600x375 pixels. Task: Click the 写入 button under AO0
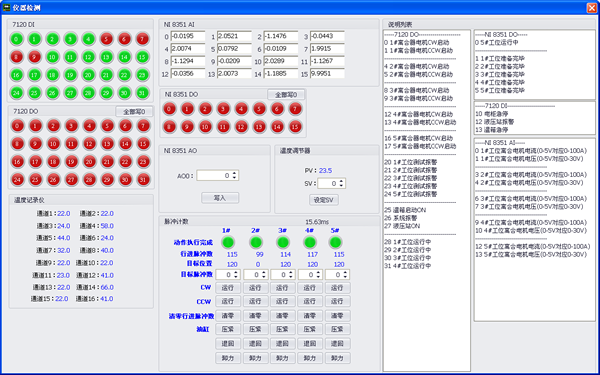point(220,198)
